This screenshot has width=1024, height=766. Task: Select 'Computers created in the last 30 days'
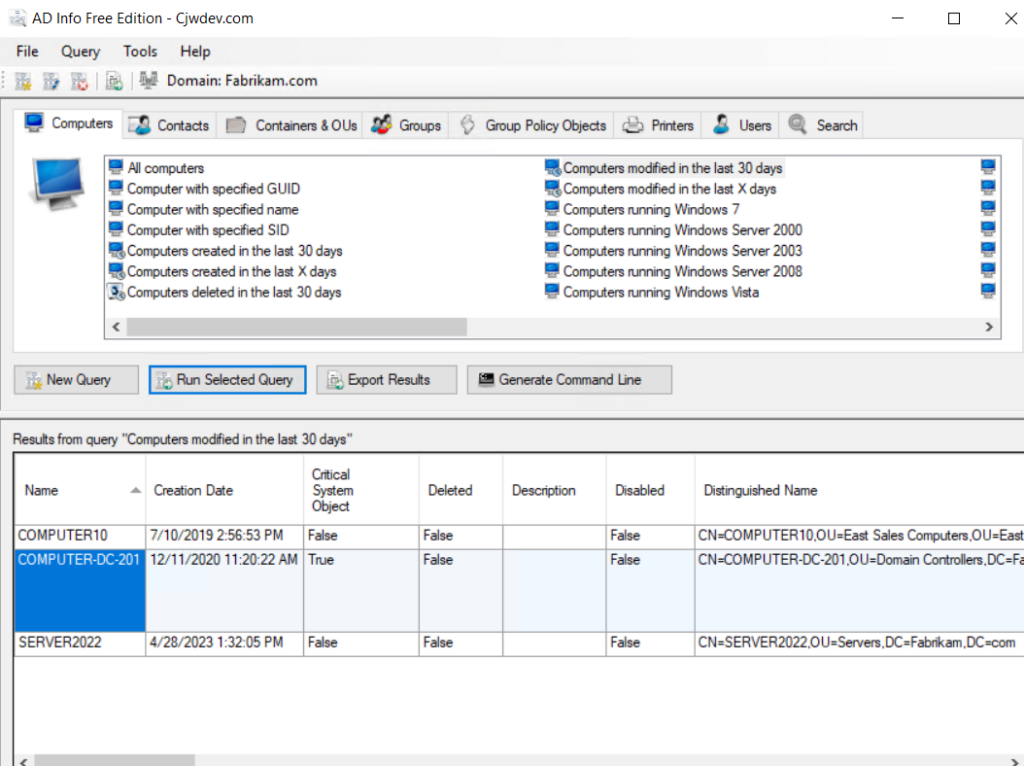point(225,251)
